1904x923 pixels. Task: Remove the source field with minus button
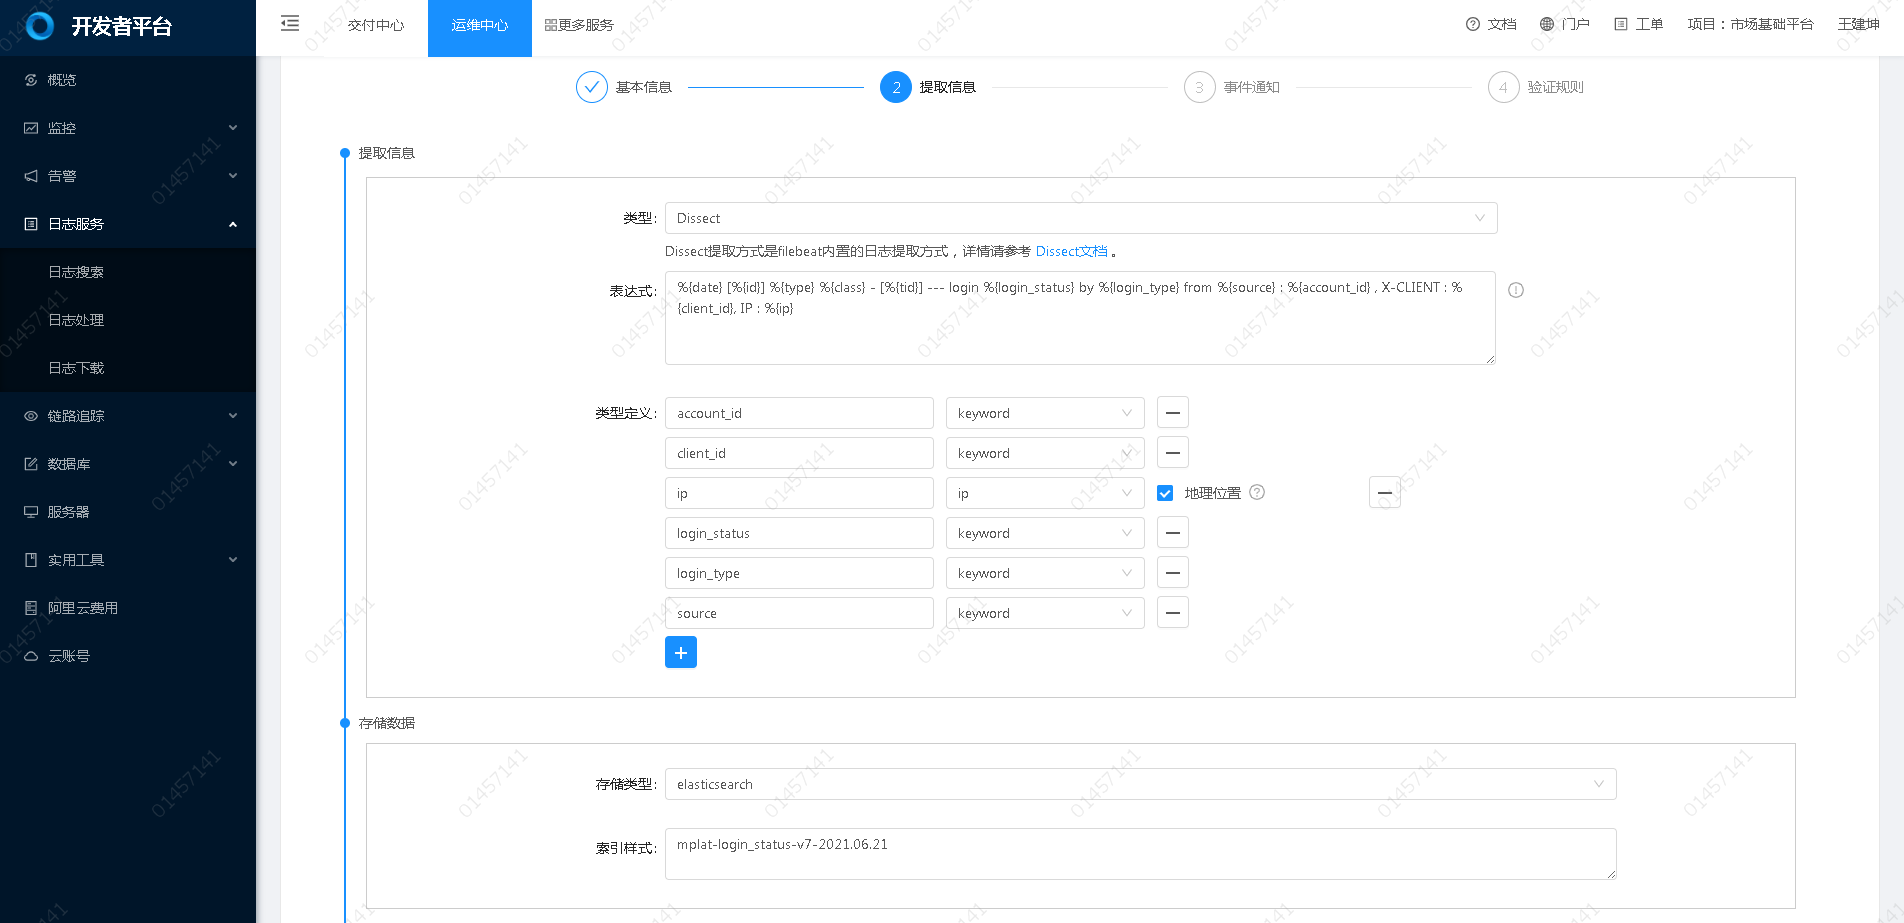tap(1172, 613)
